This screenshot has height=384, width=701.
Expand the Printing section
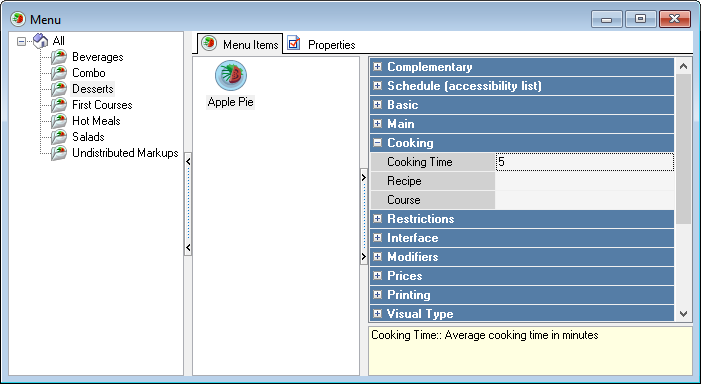pyautogui.click(x=378, y=295)
